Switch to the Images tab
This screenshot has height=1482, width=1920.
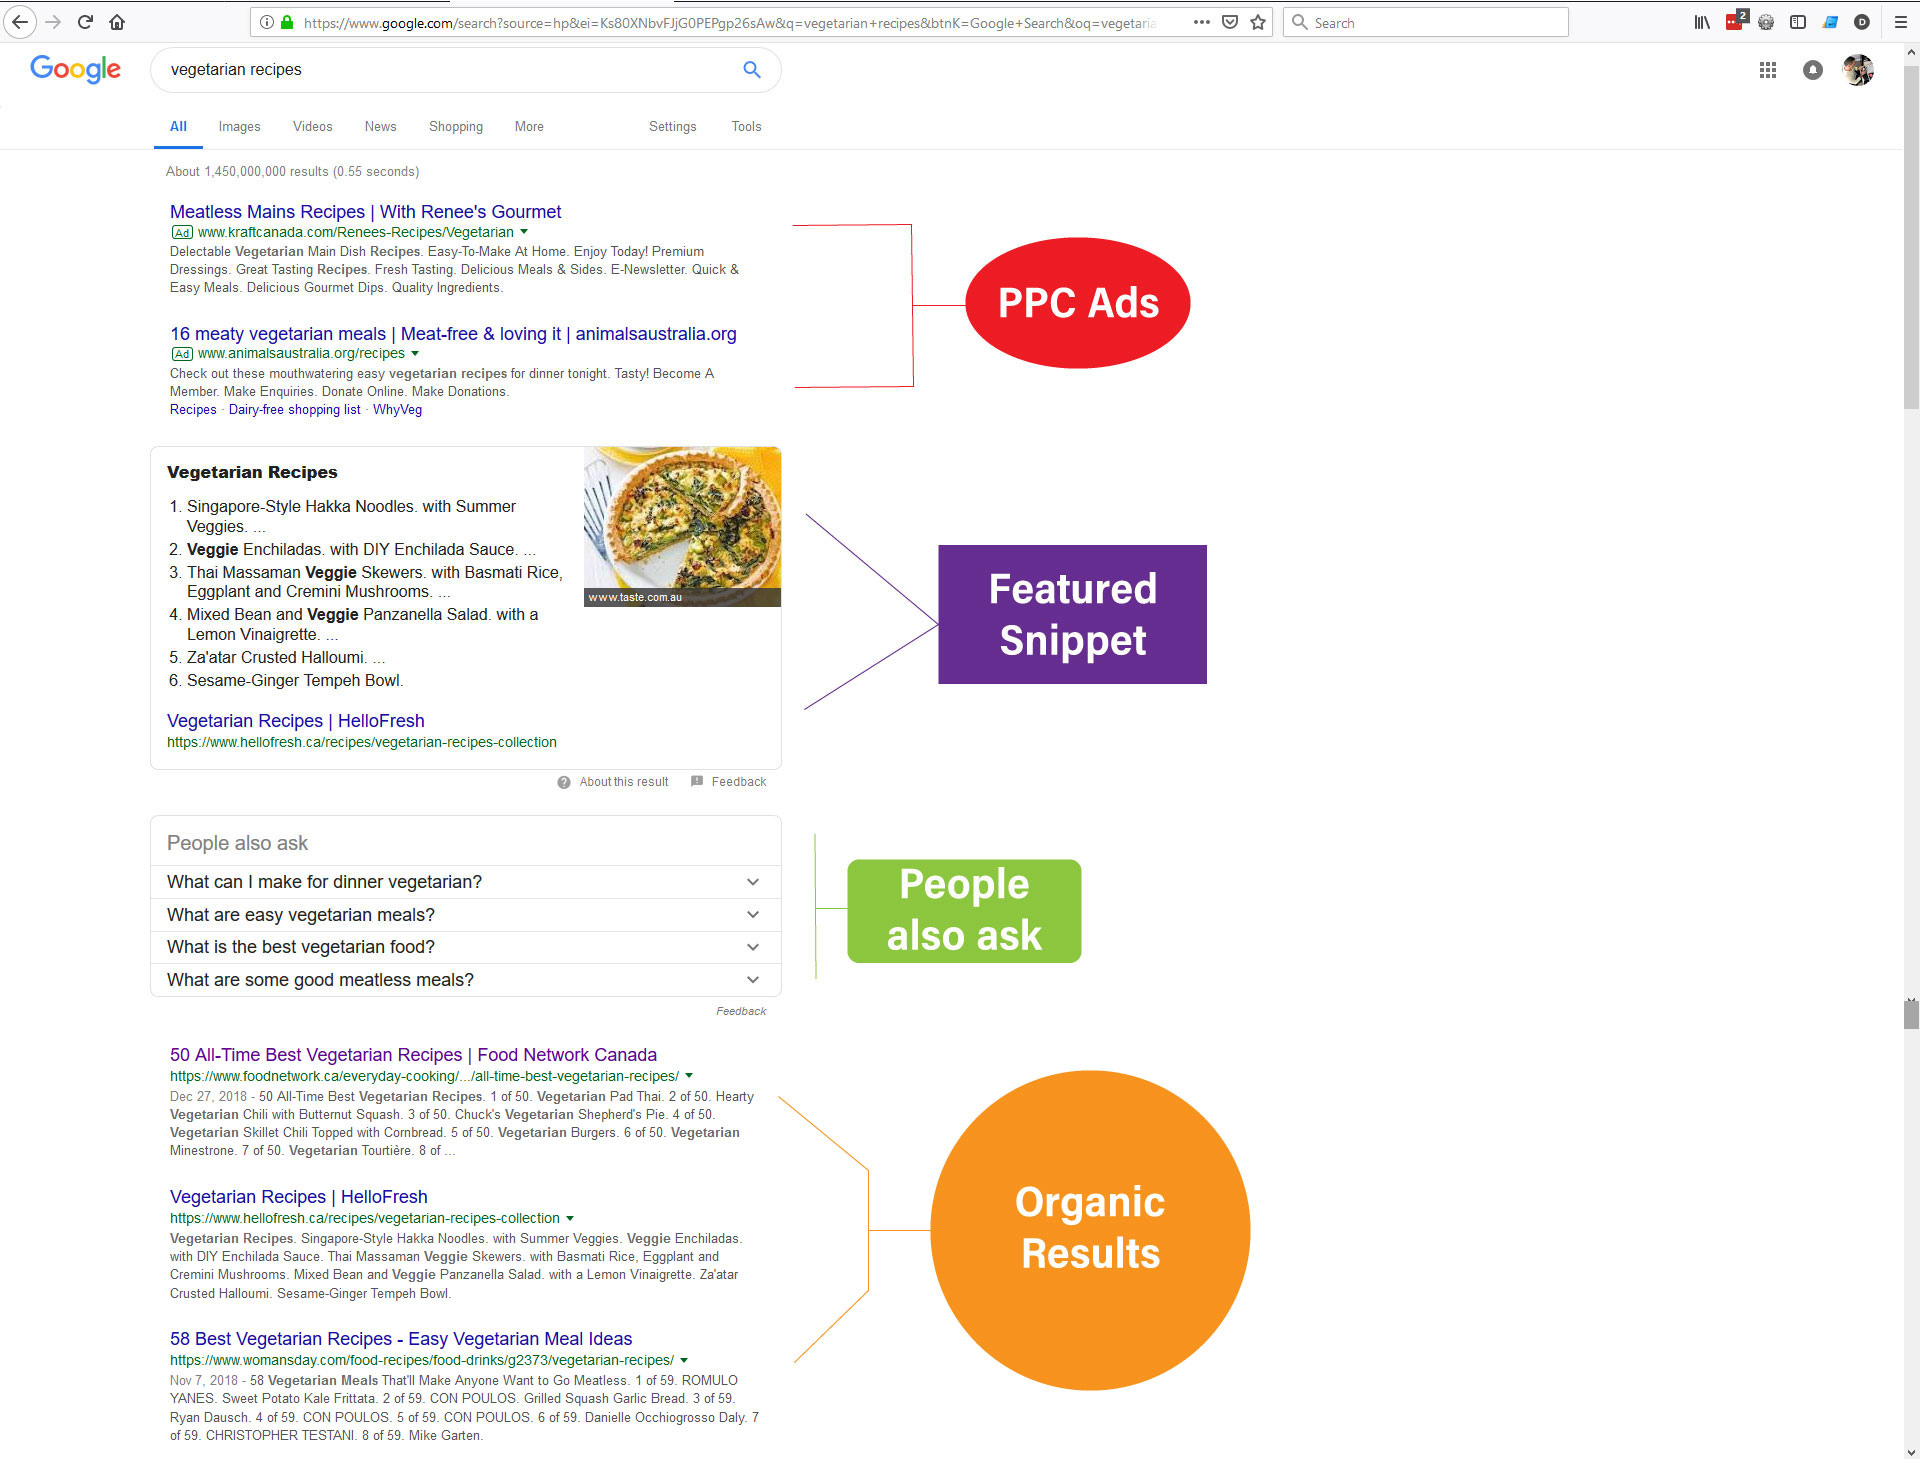(x=239, y=126)
